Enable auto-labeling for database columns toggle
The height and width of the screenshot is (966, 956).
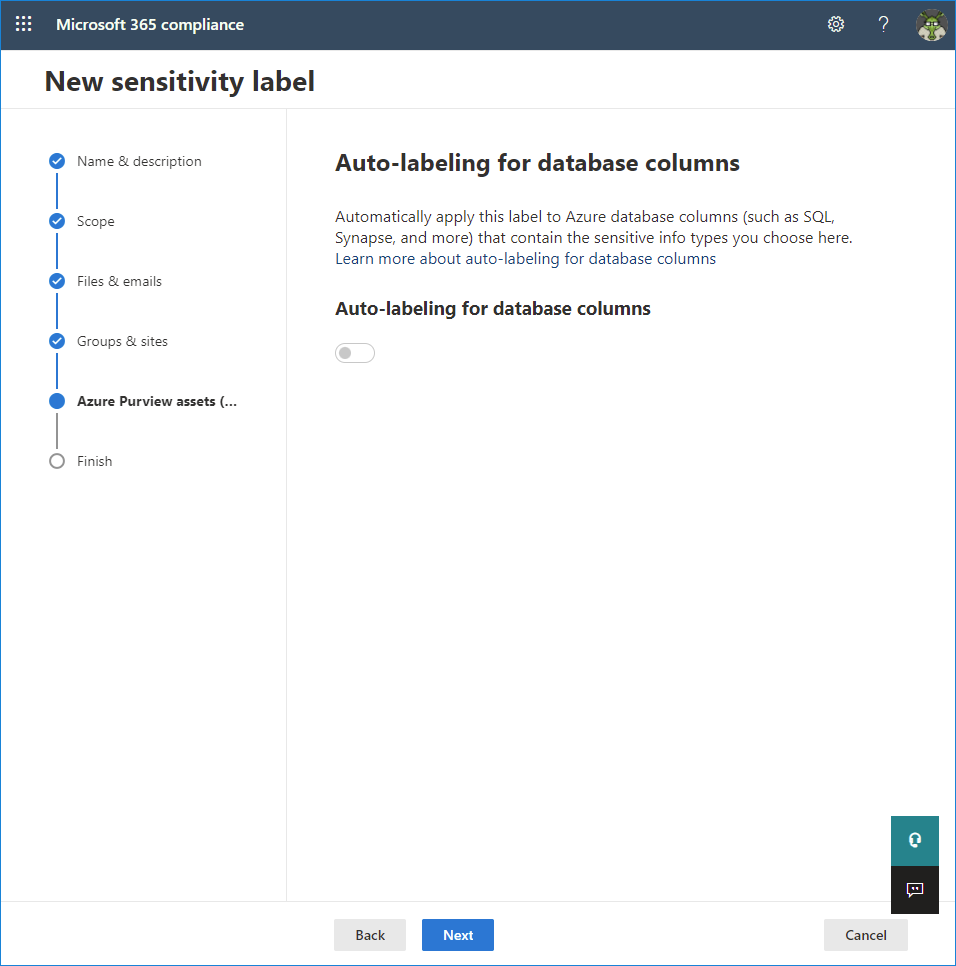[355, 353]
